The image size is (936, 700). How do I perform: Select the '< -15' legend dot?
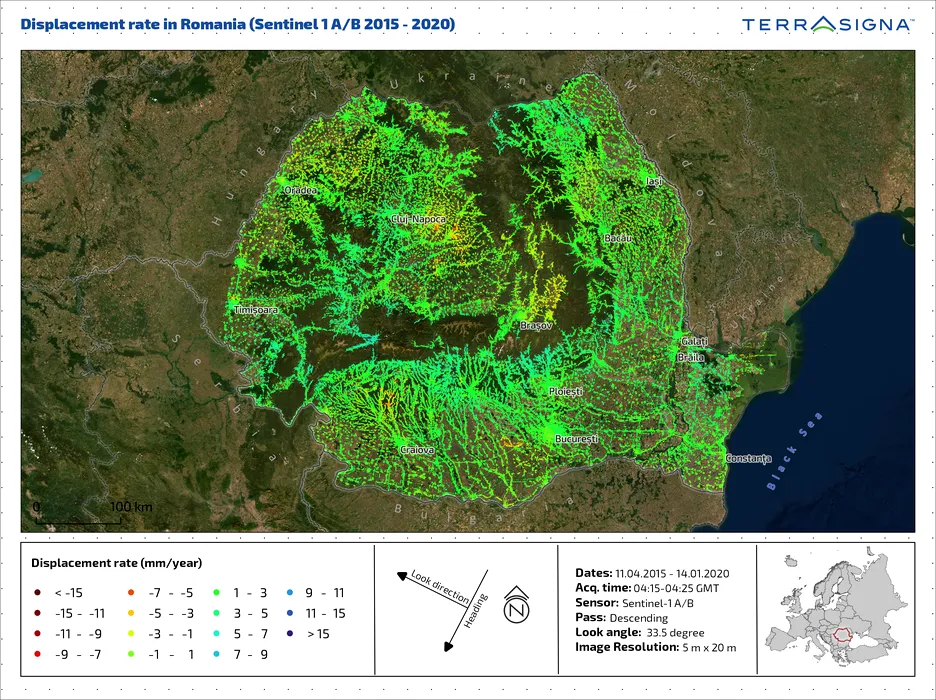(x=37, y=592)
